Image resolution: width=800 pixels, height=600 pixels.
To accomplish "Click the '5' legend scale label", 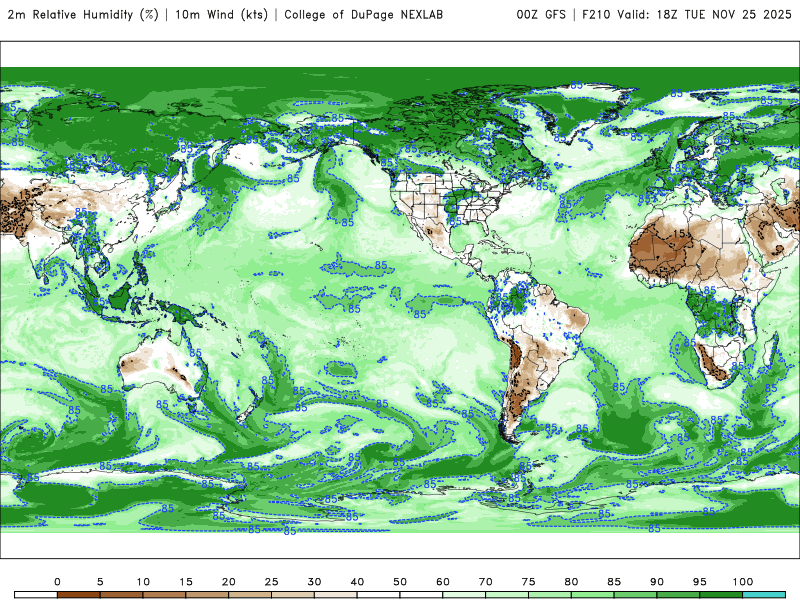I will [x=100, y=582].
